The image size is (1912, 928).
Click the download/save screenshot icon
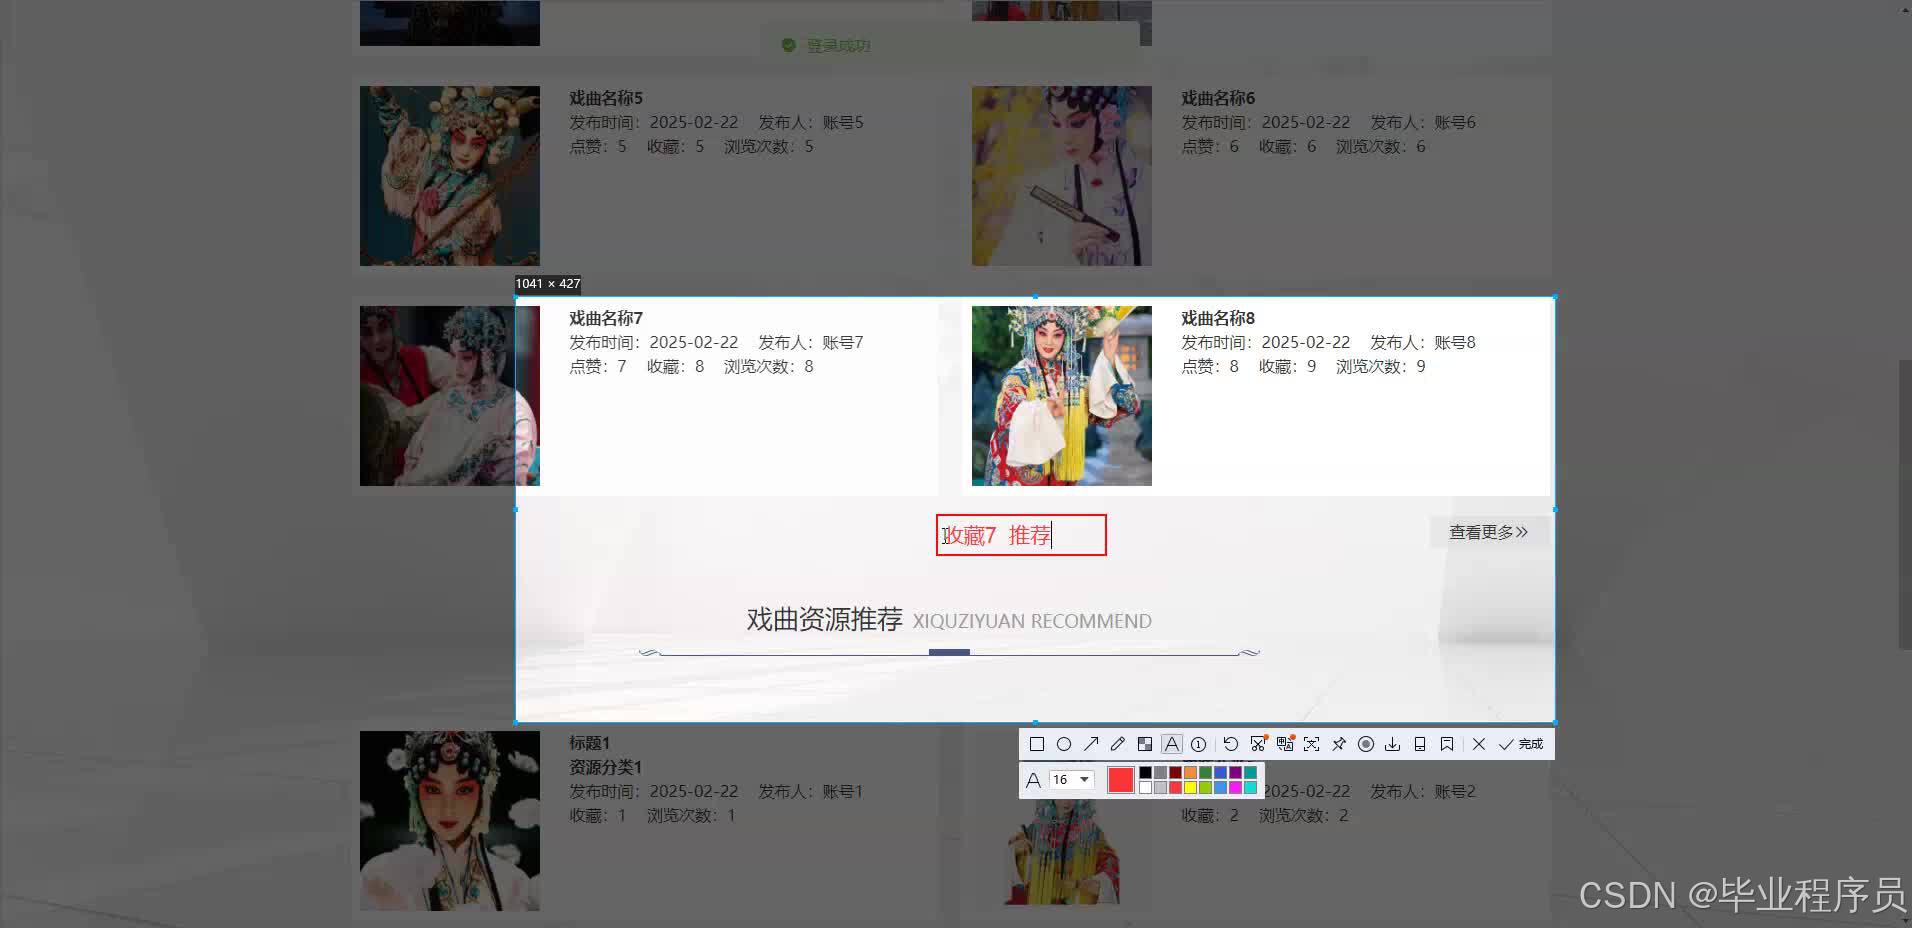coord(1393,744)
